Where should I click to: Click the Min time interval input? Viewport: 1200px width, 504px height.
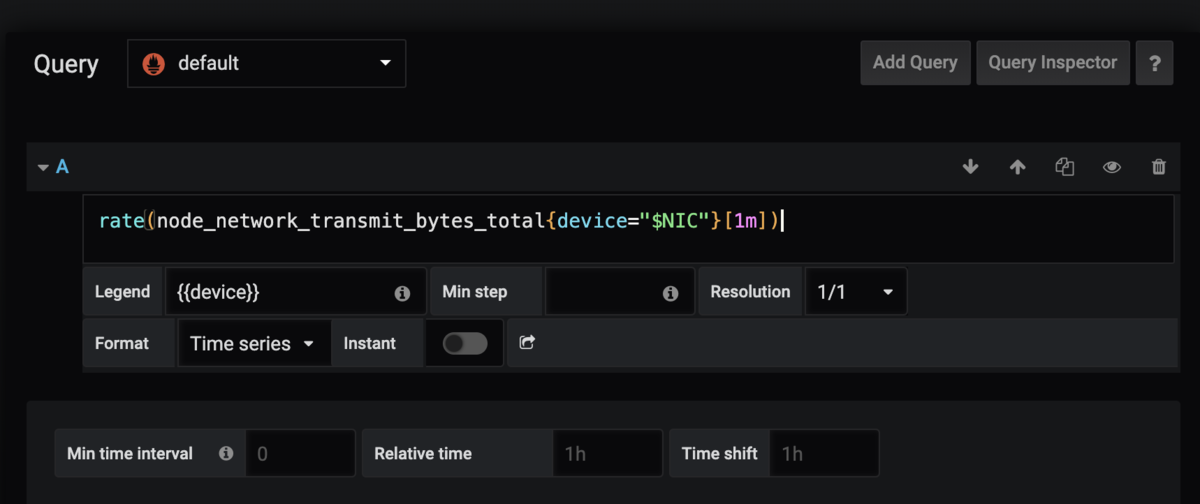point(301,453)
